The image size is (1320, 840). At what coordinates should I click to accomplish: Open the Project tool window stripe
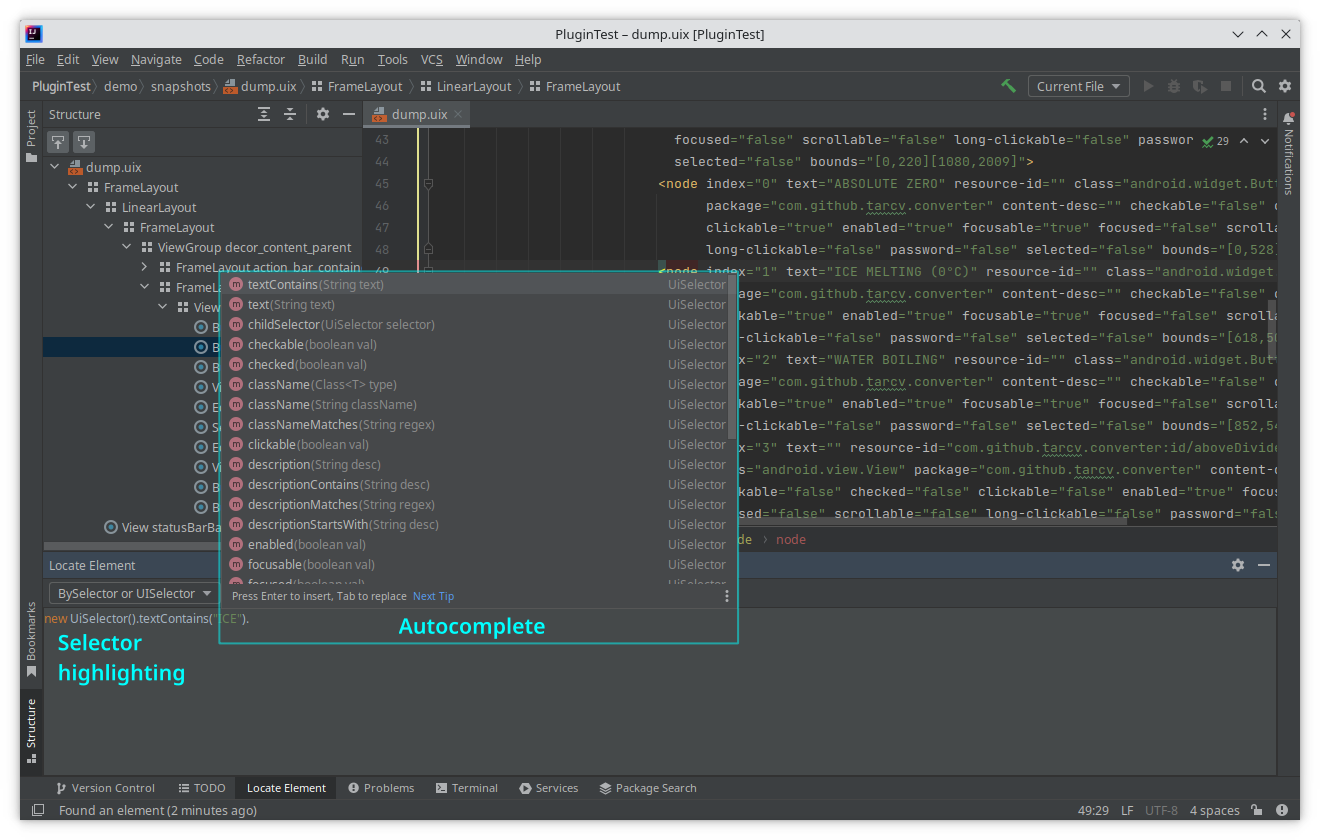31,137
